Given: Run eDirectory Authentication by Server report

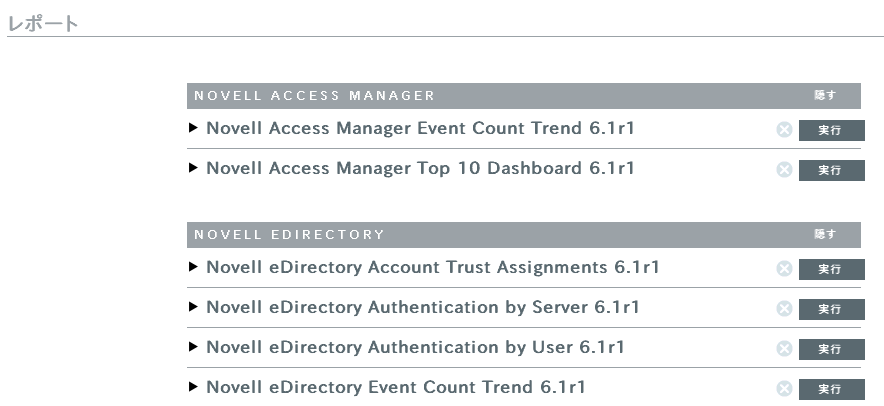Looking at the screenshot, I should [831, 310].
